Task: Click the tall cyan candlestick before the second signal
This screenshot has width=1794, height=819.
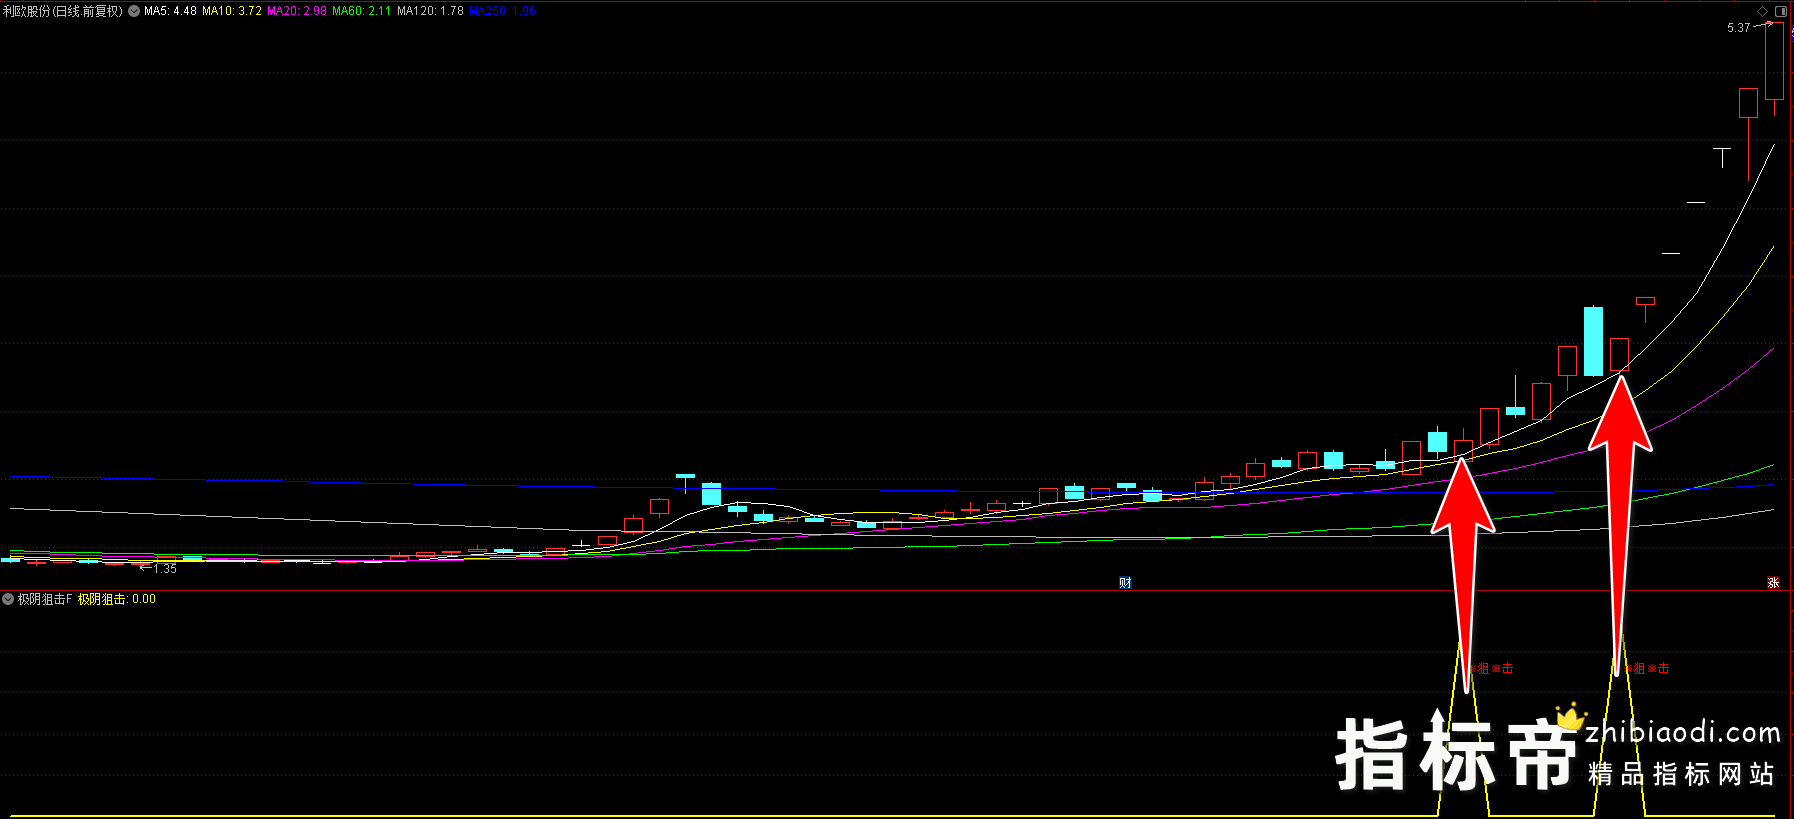Action: [x=1593, y=341]
